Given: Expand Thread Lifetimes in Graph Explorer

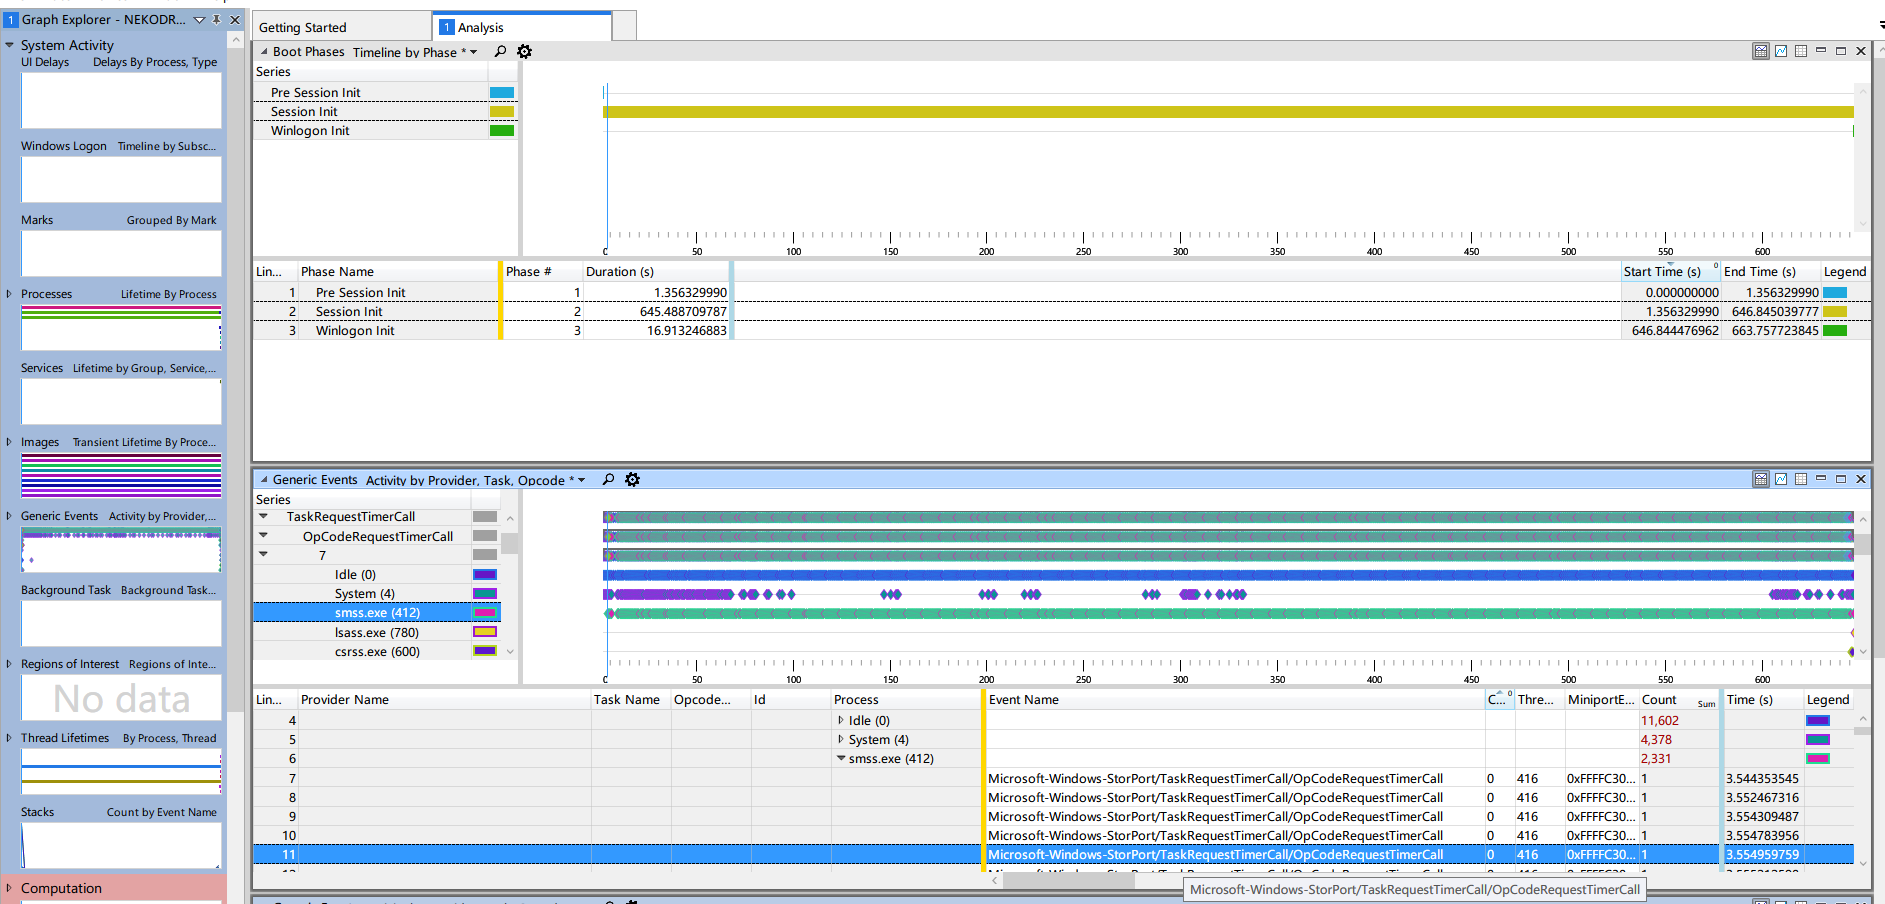Looking at the screenshot, I should pyautogui.click(x=9, y=738).
